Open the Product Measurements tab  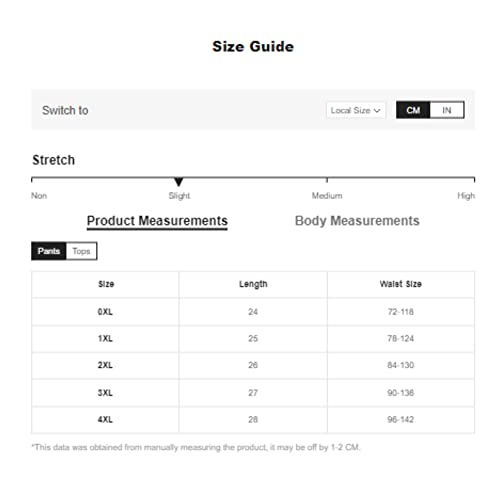pyautogui.click(x=157, y=221)
